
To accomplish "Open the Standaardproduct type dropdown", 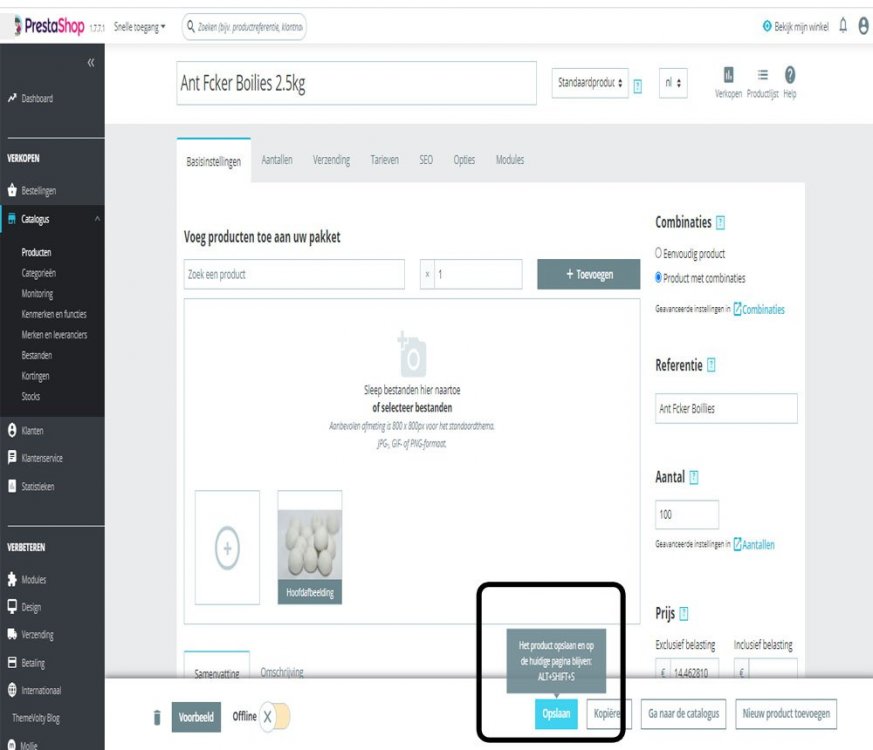I will click(x=590, y=83).
